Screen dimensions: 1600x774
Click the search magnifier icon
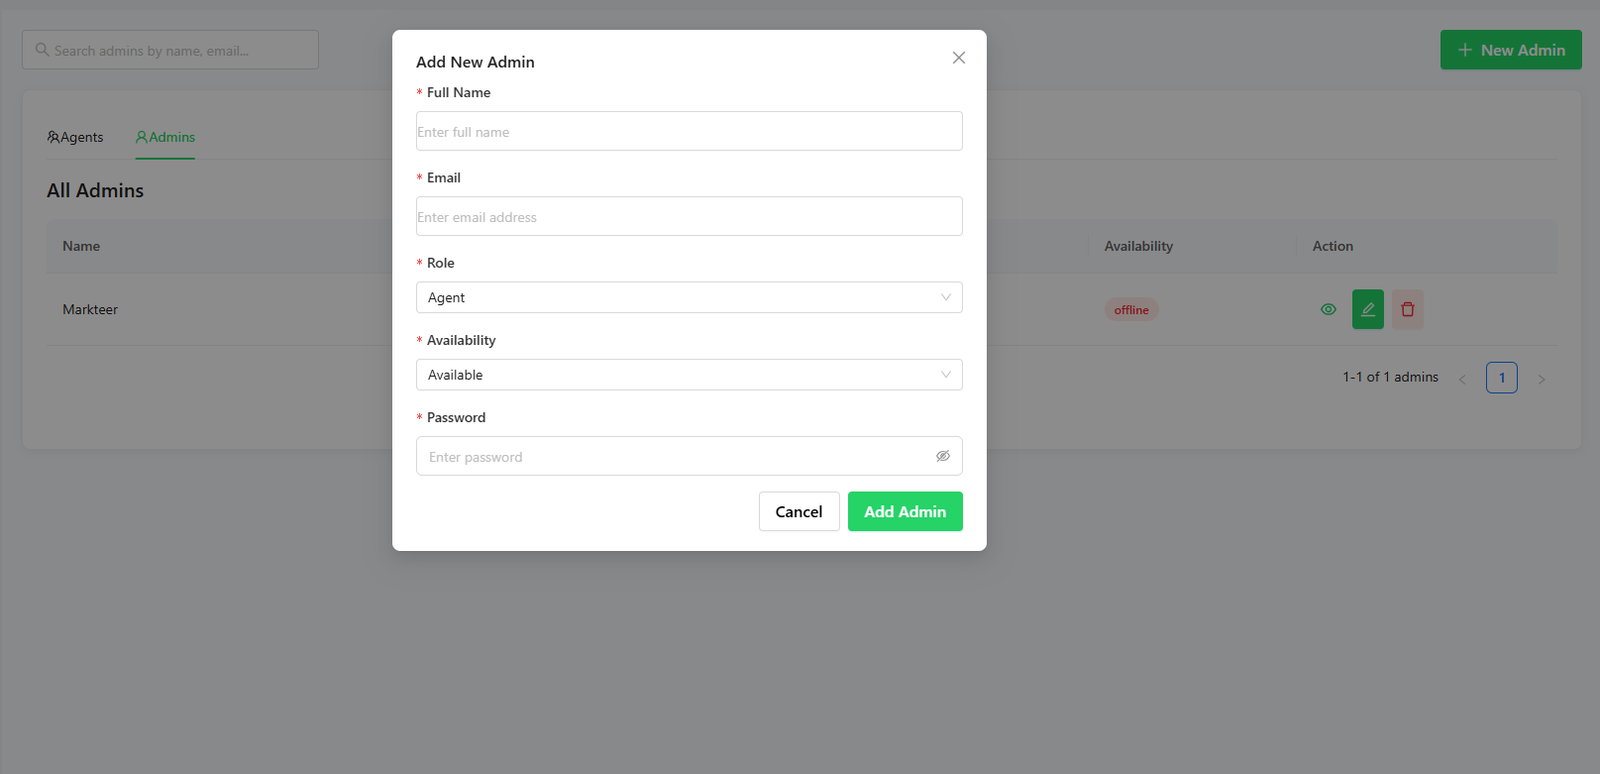pos(41,49)
